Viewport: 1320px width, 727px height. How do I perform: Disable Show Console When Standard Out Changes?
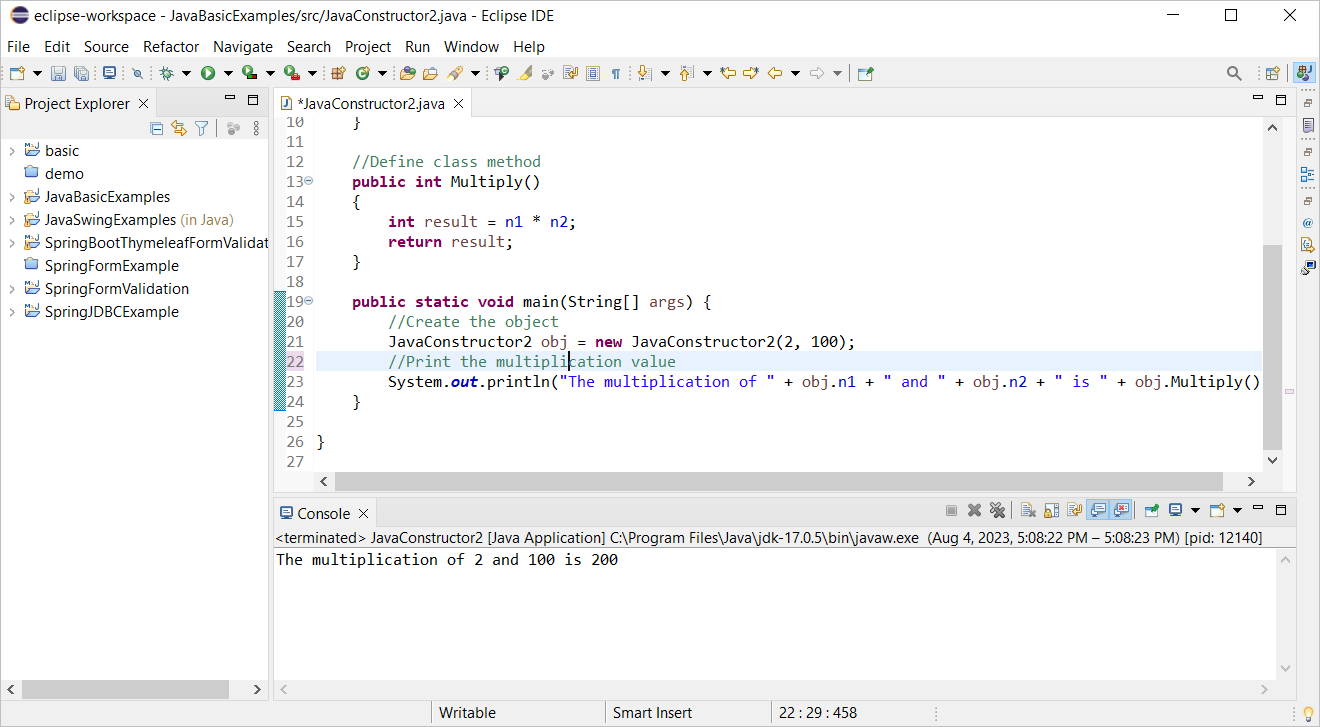1098,510
